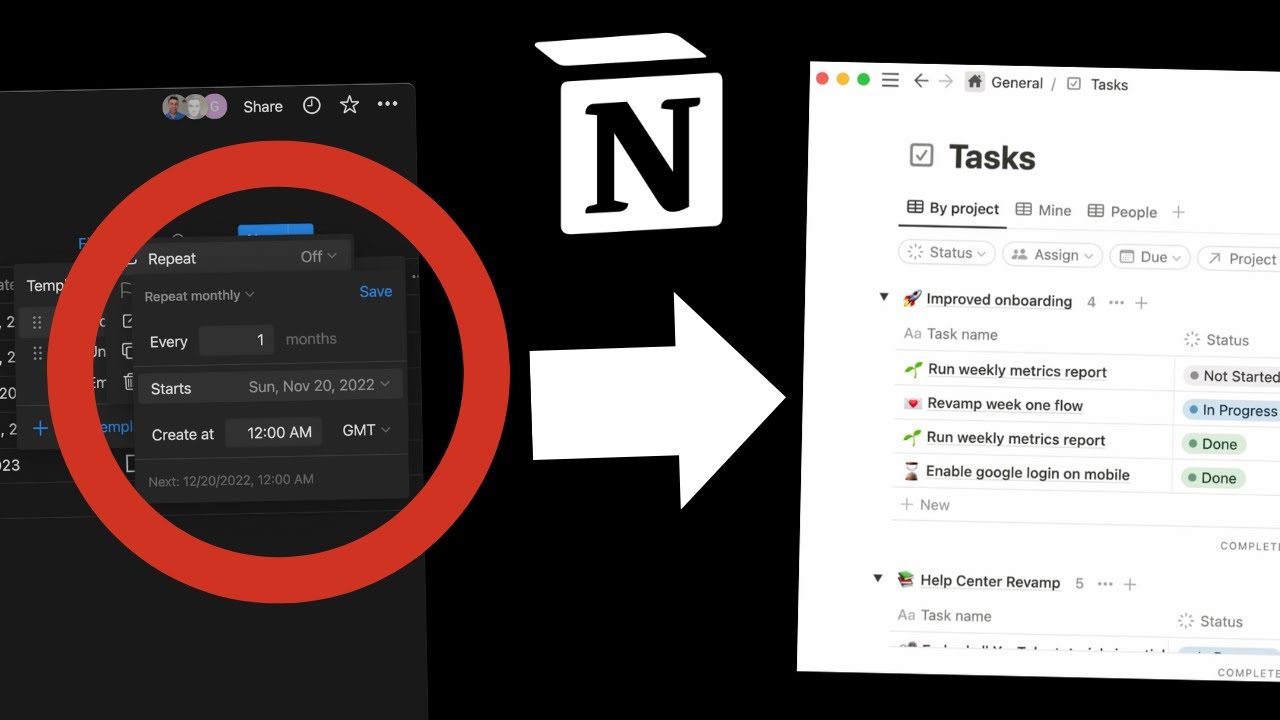Click the General breadcrumb
1280x720 pixels.
coord(1017,83)
